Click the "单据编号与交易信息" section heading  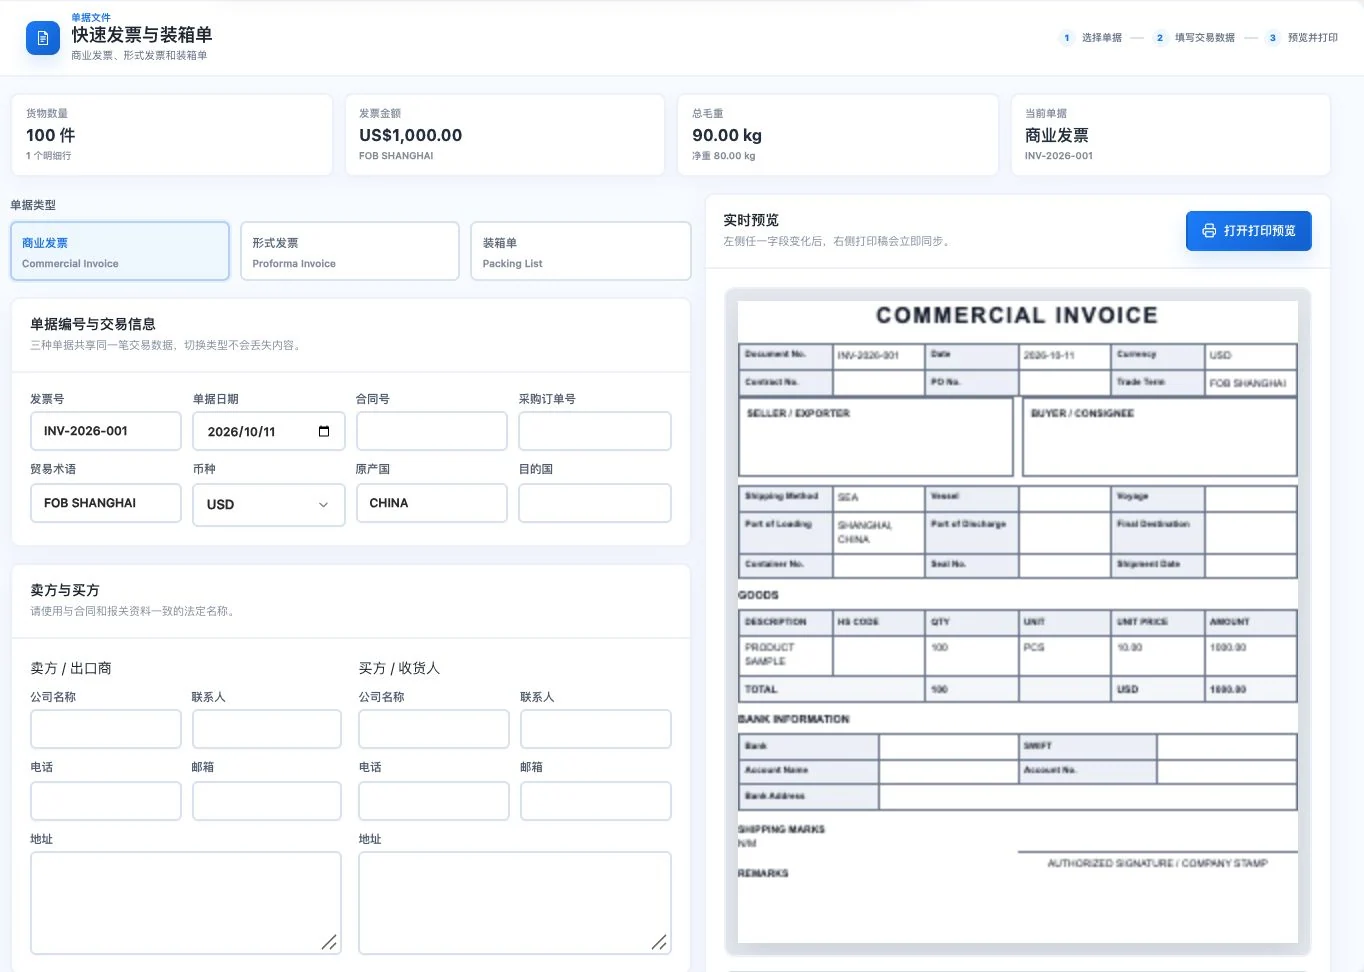(x=93, y=324)
